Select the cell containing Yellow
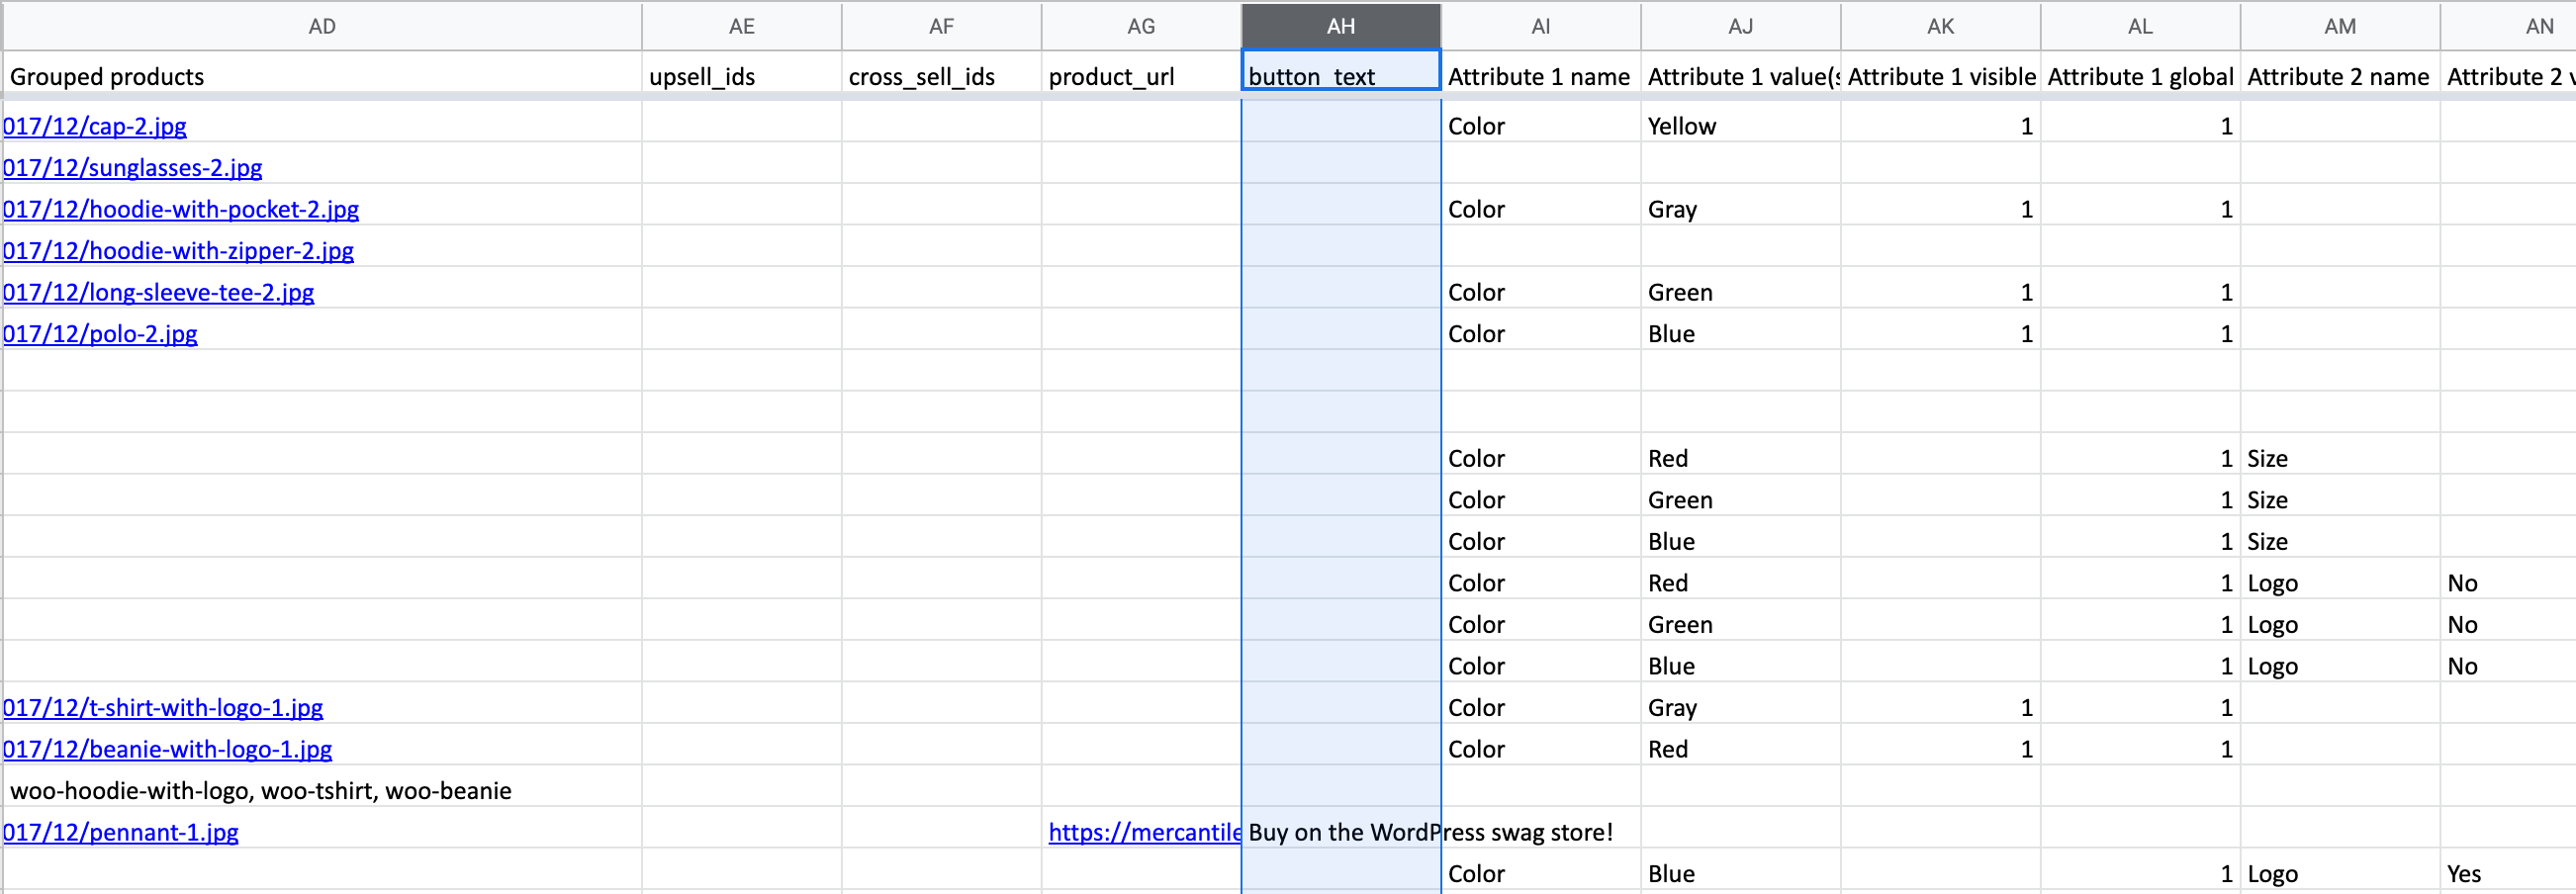The image size is (2576, 894). 1740,126
